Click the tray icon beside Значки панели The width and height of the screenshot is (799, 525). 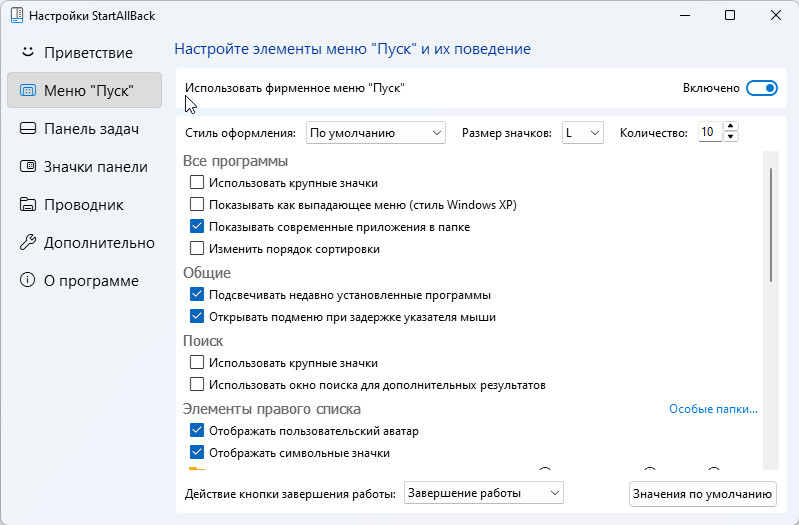[28, 166]
